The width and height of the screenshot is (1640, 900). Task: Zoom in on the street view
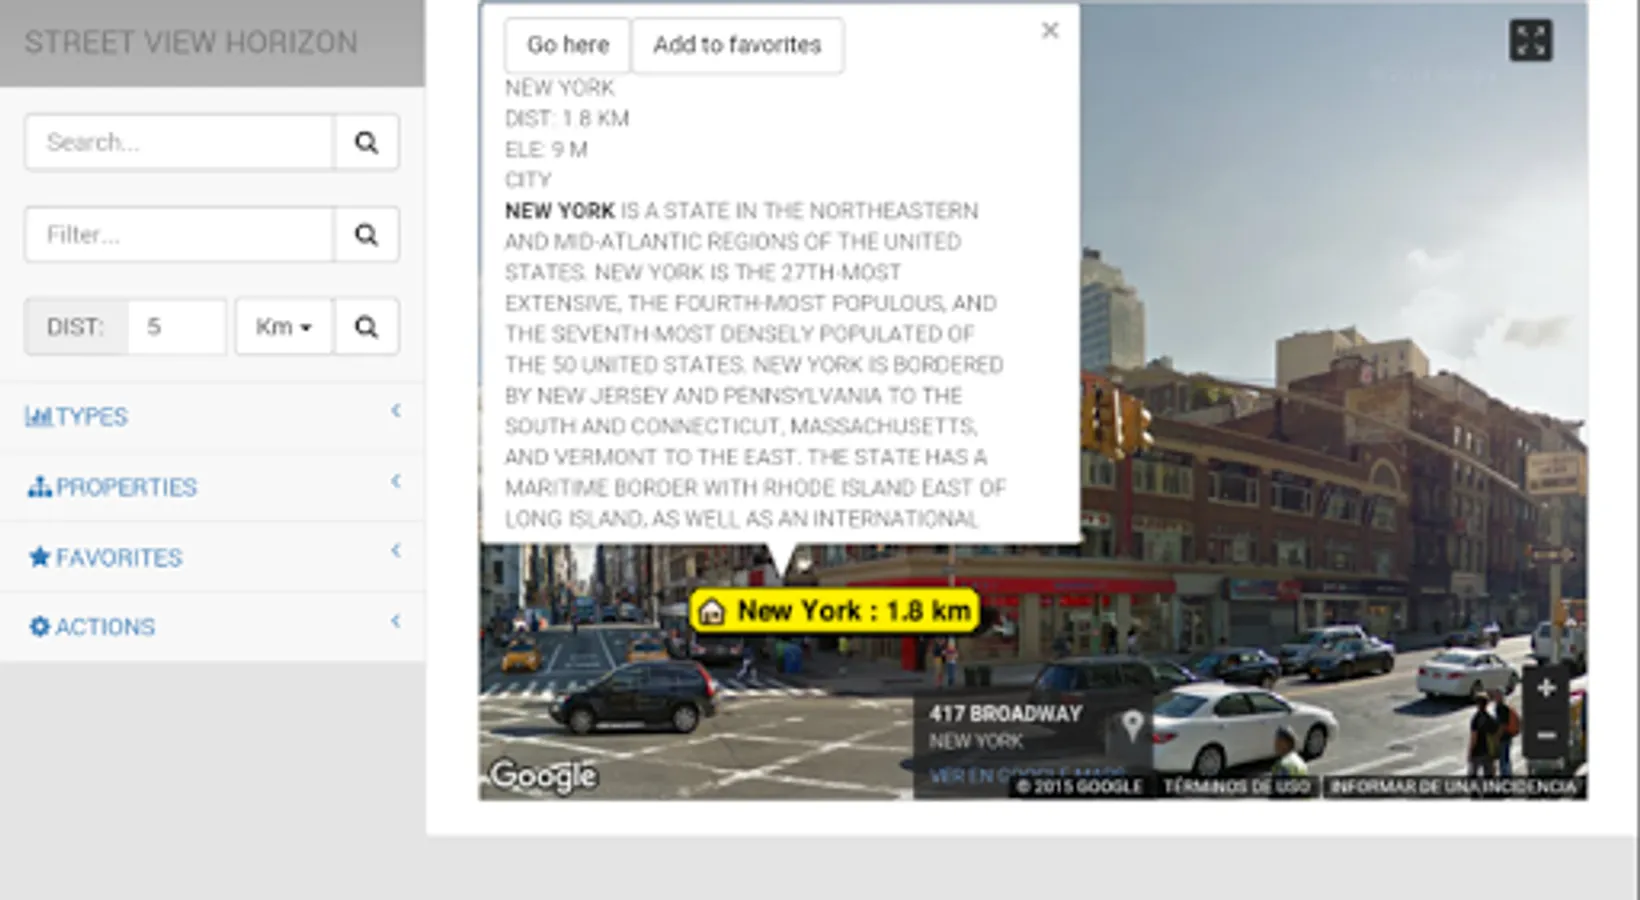tap(1545, 688)
